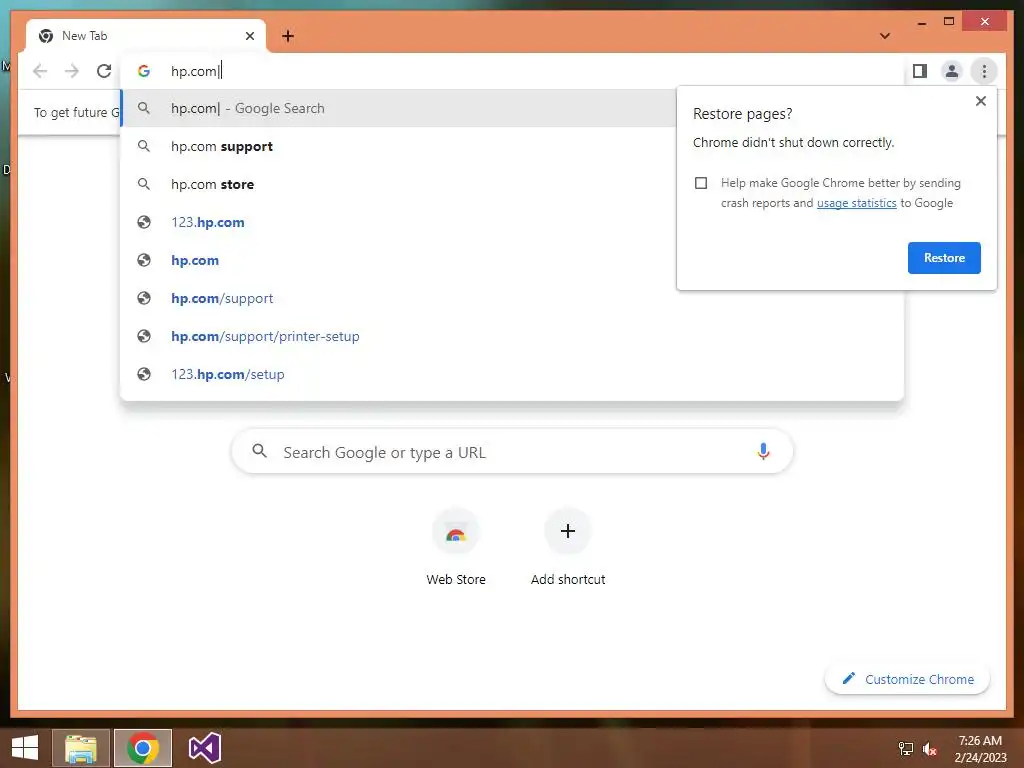
Task: Click the Chrome taskbar icon
Action: [142, 748]
